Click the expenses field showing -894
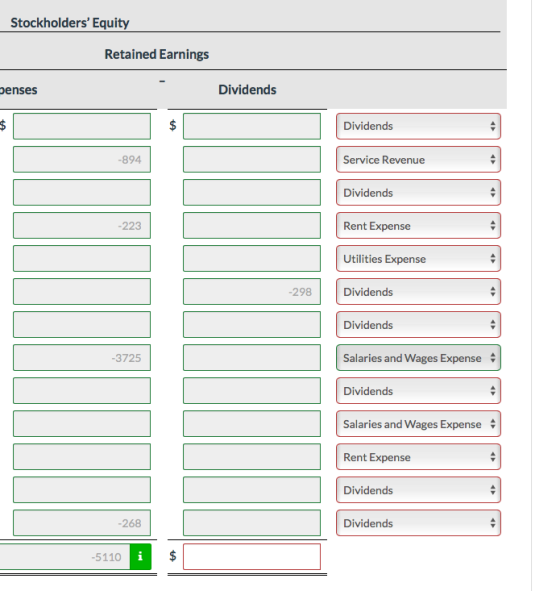The image size is (560, 591). click(x=82, y=159)
